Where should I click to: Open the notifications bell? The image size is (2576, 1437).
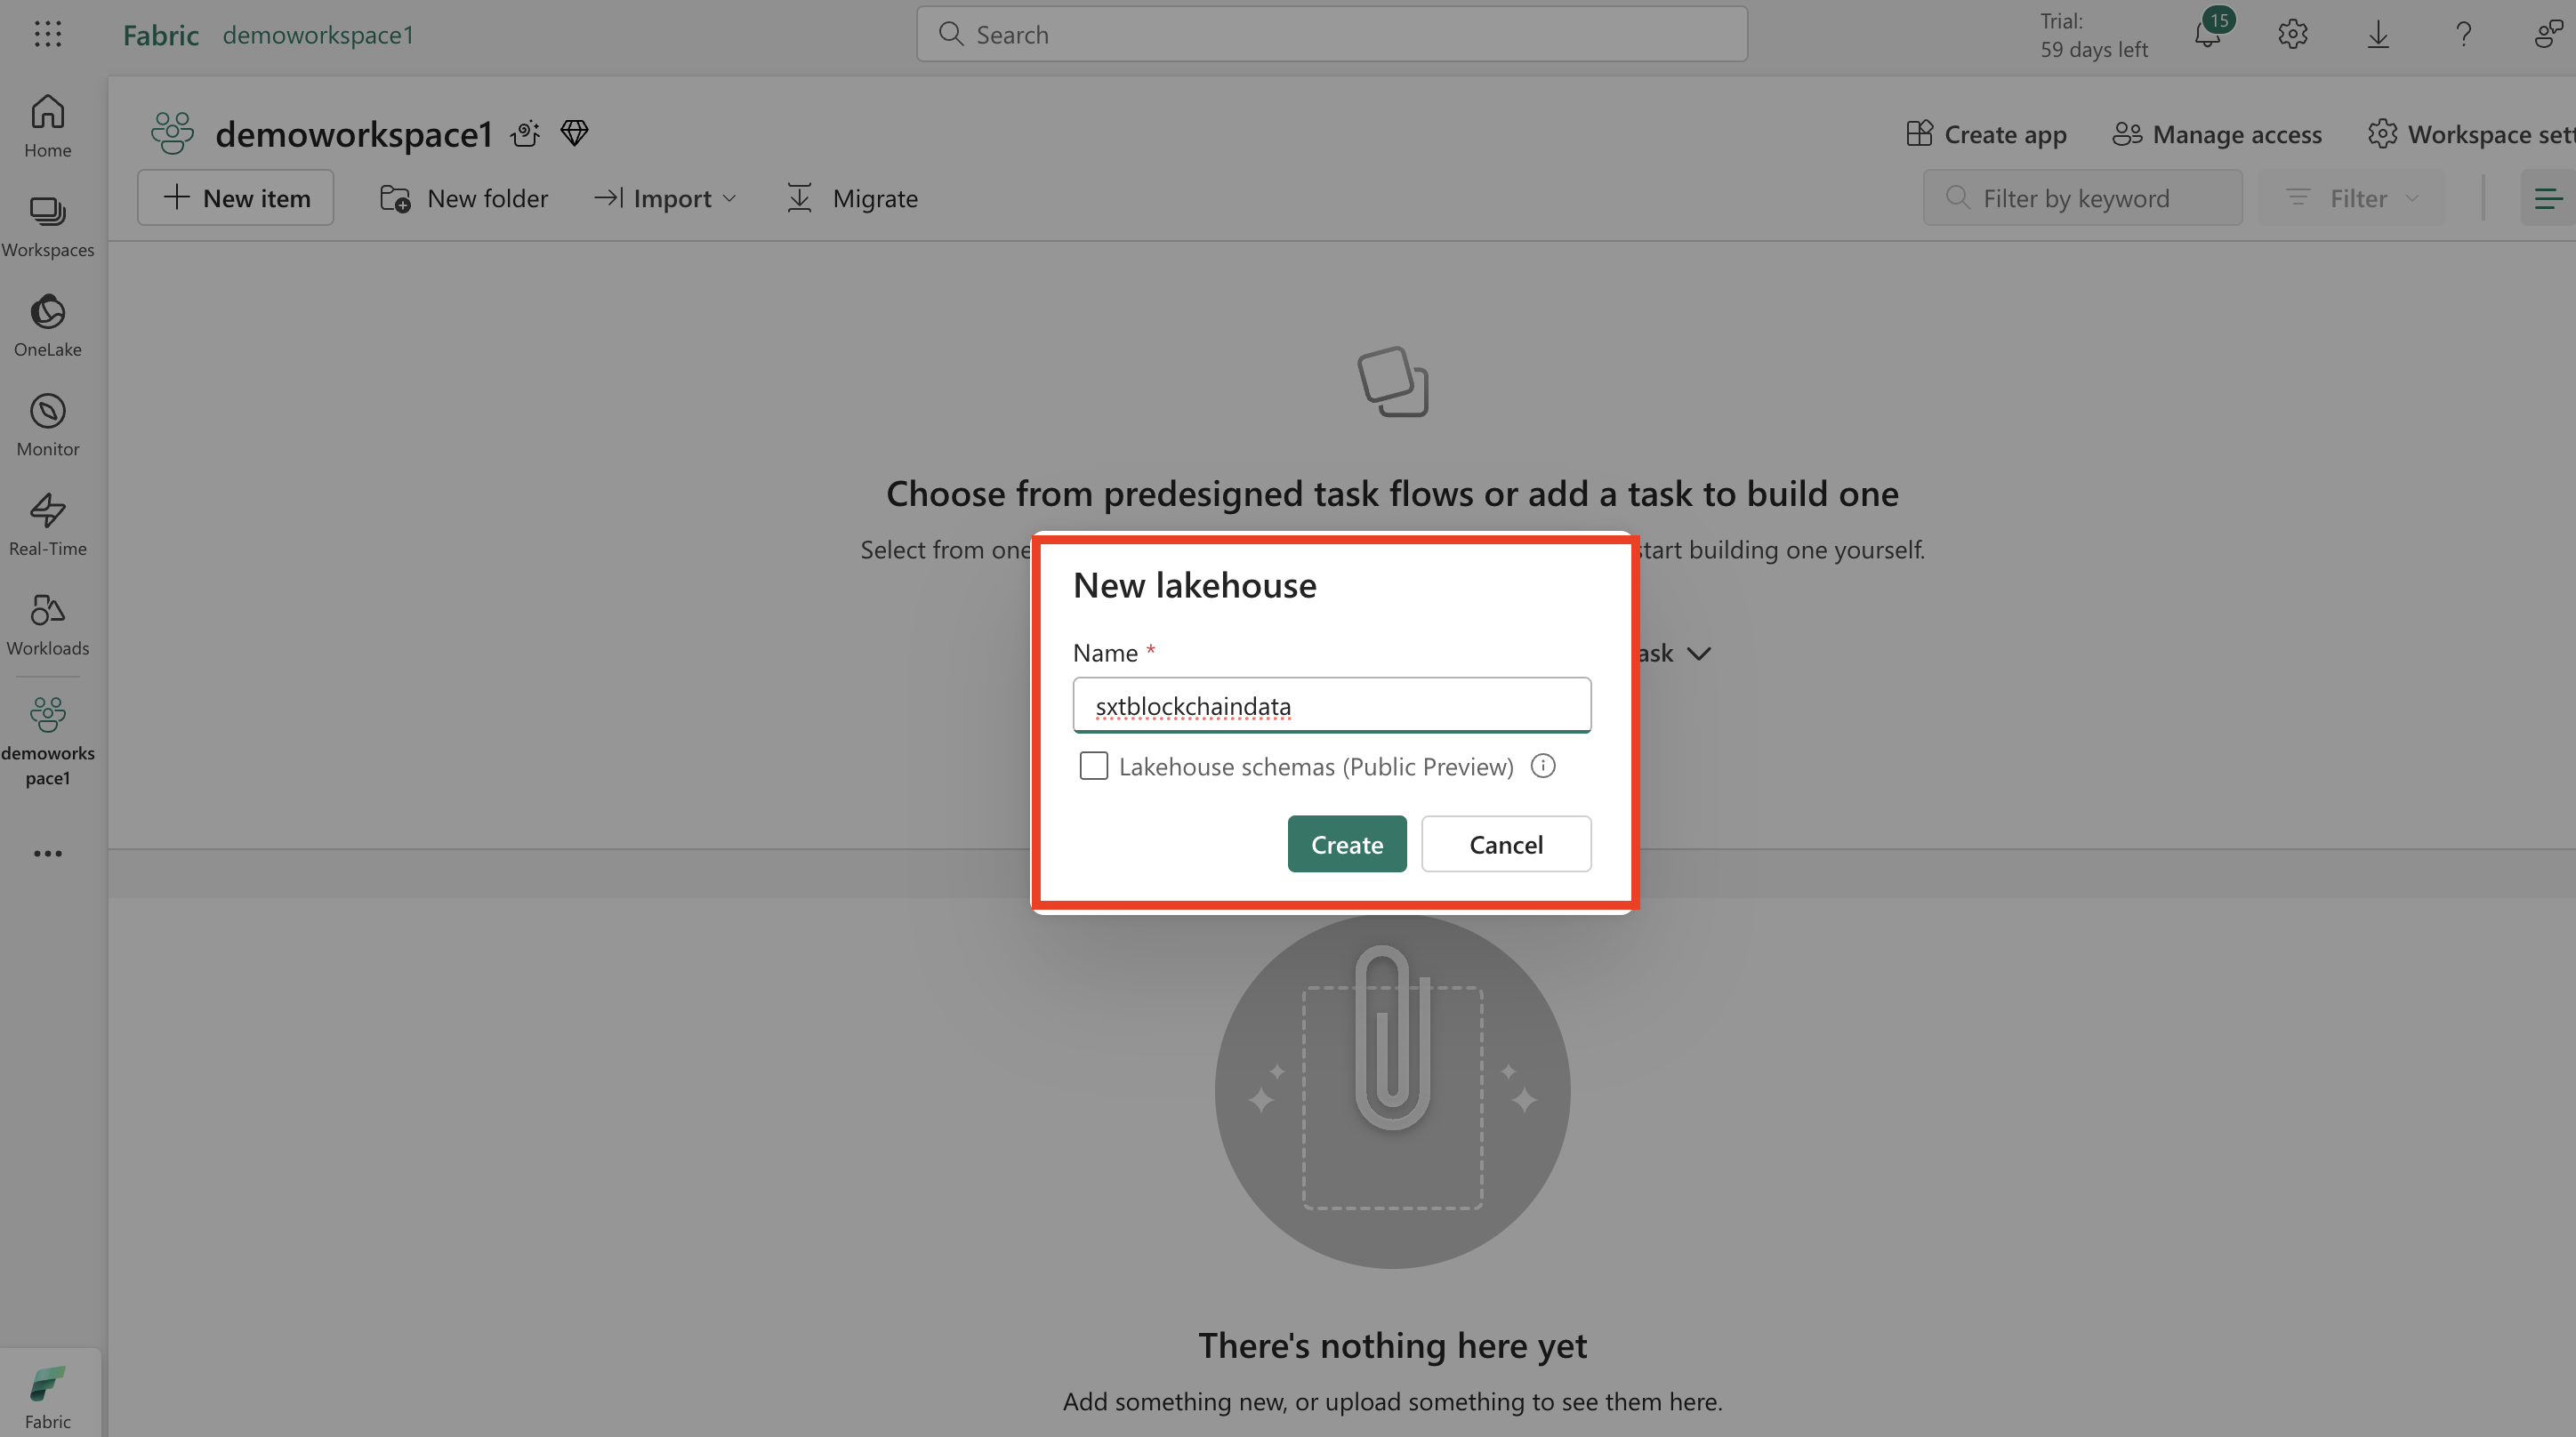pos(2207,35)
